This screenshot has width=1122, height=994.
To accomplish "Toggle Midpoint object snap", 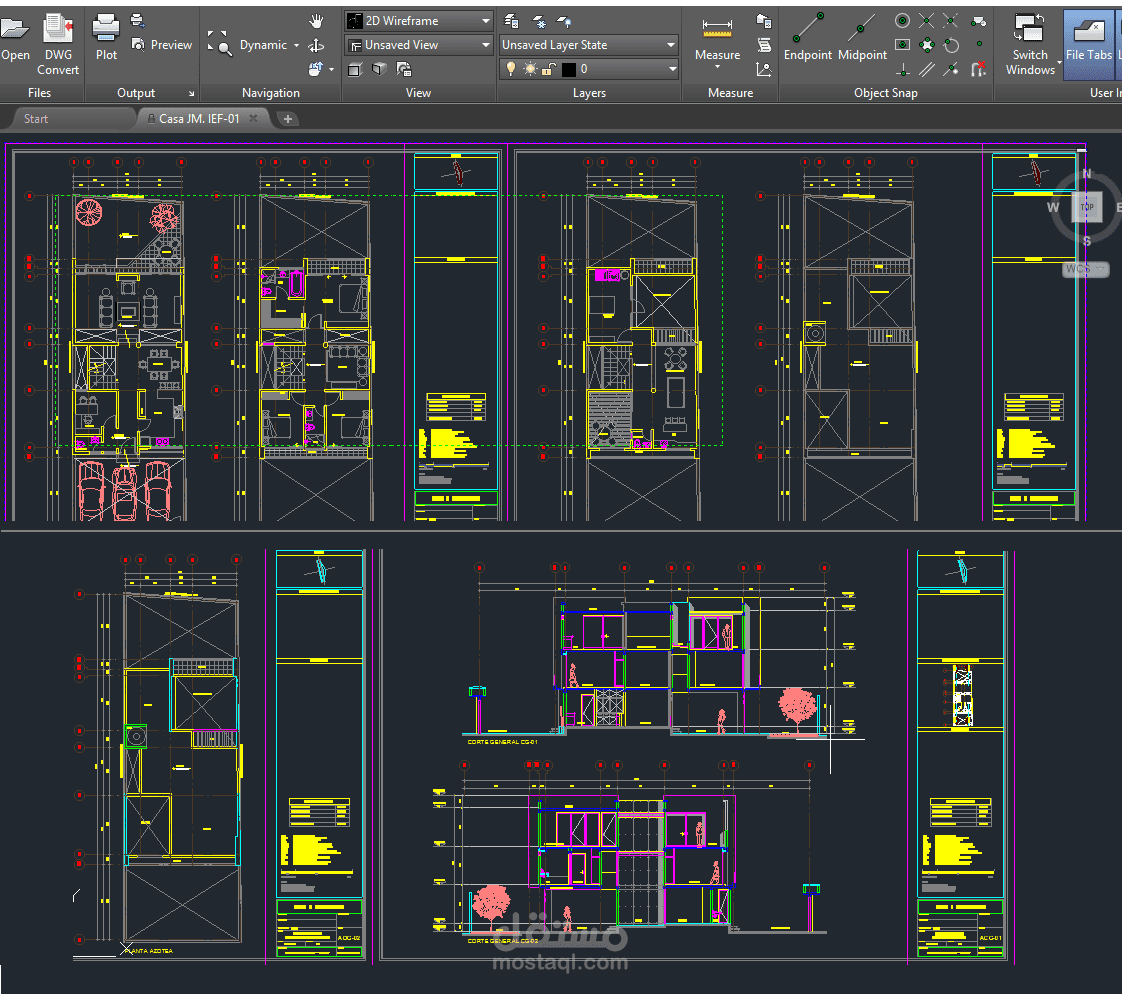I will [862, 37].
